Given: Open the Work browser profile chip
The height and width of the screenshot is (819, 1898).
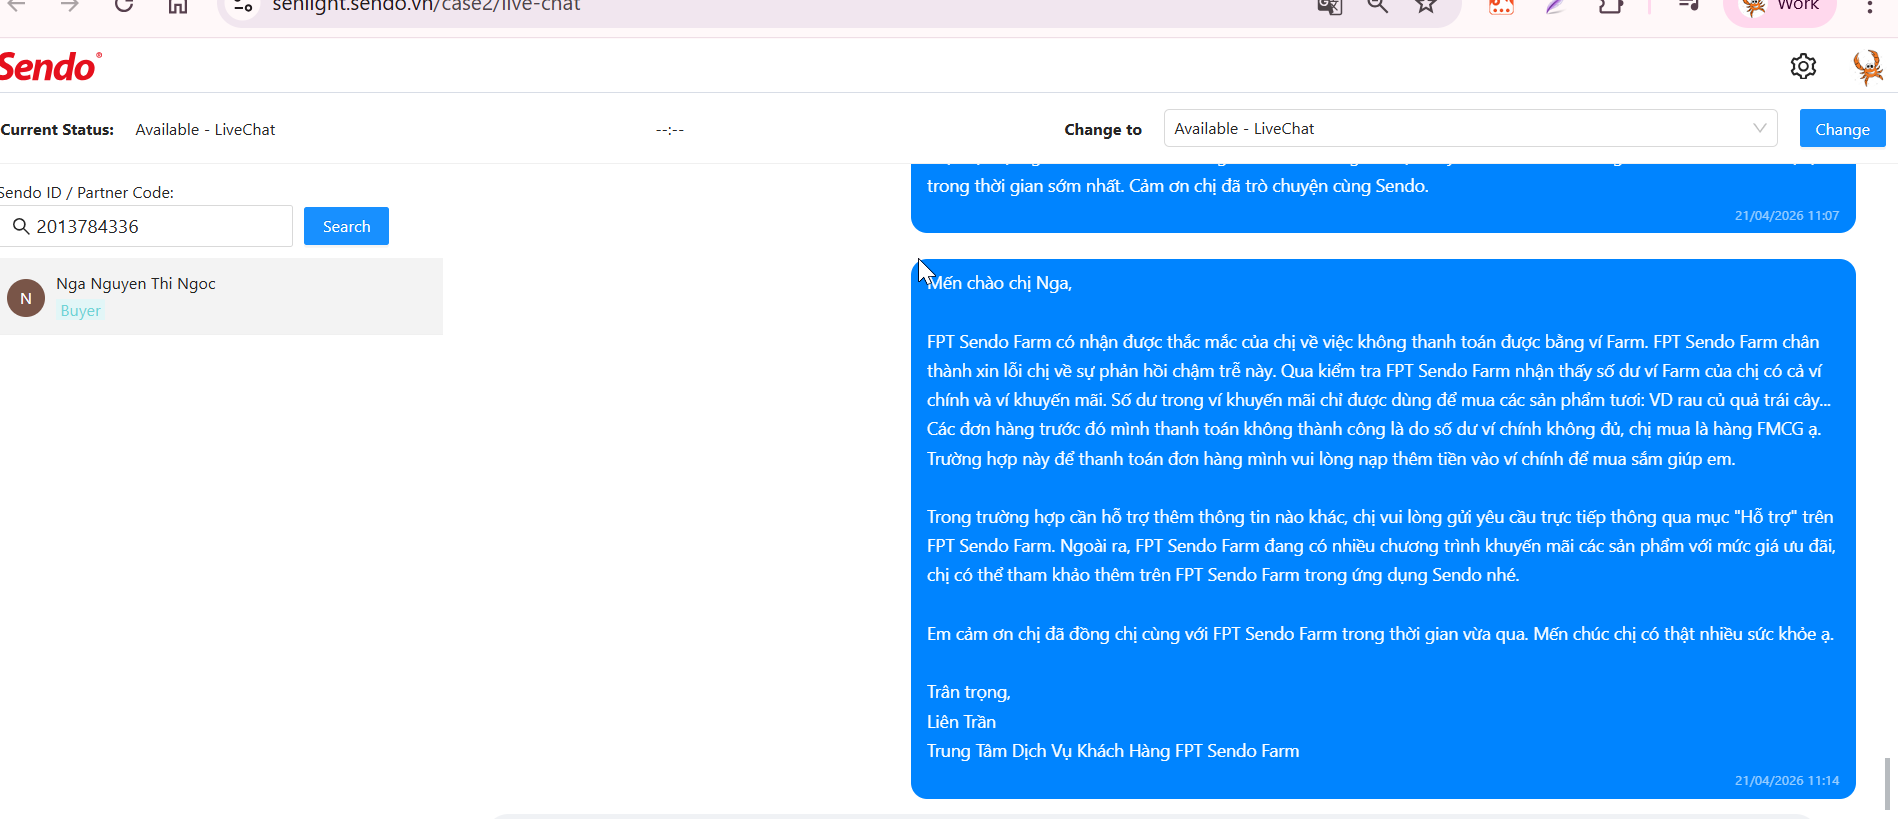Looking at the screenshot, I should point(1780,8).
